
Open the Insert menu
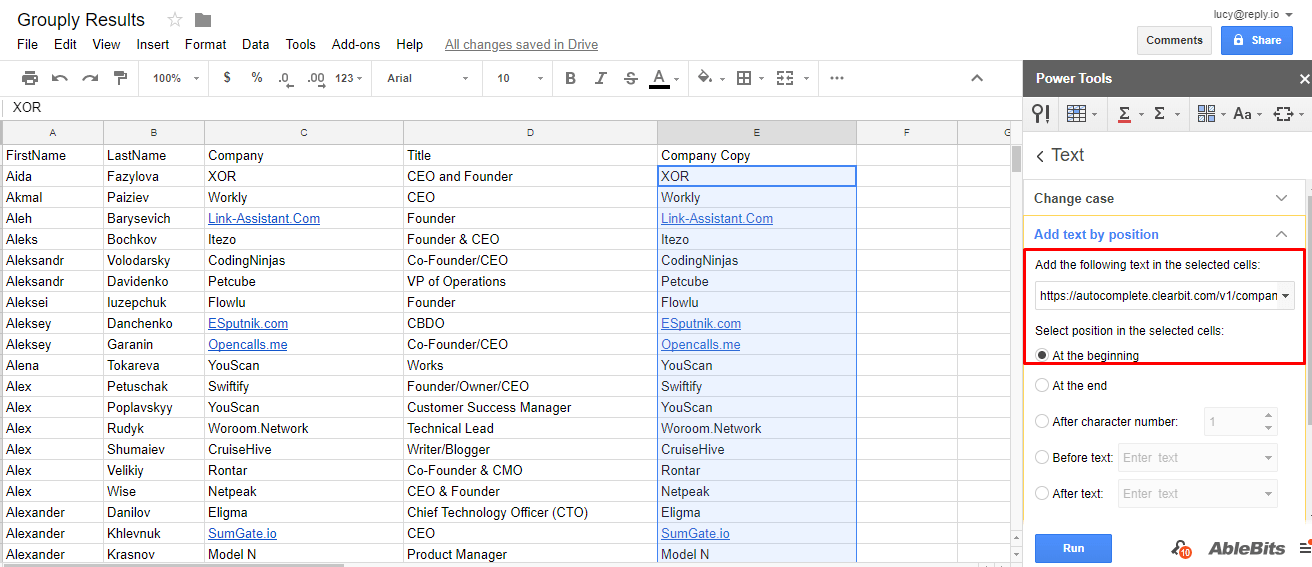pyautogui.click(x=153, y=44)
